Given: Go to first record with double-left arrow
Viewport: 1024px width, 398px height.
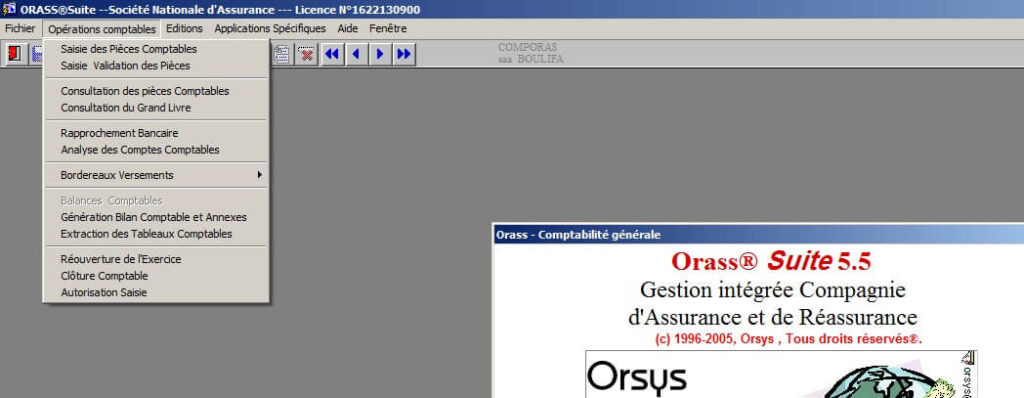Looking at the screenshot, I should [x=332, y=54].
